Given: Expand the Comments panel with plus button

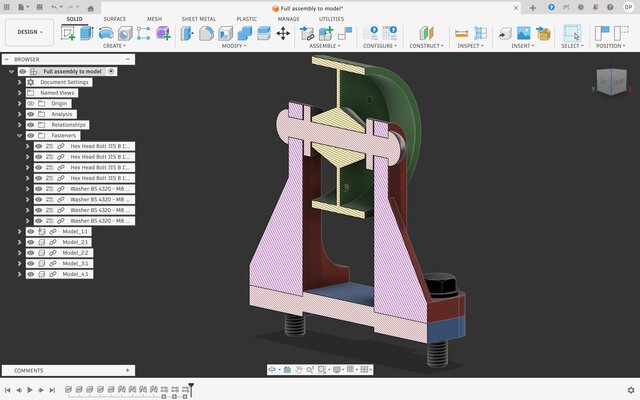Looking at the screenshot, I should [127, 370].
